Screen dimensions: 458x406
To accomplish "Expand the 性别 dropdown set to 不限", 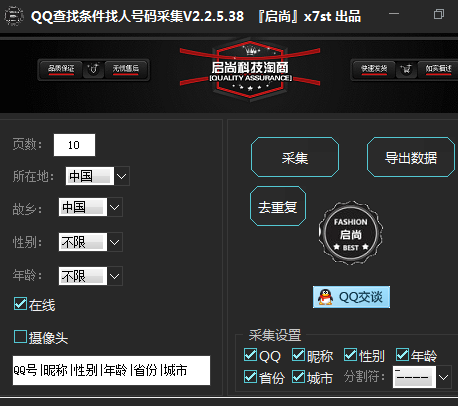I will (91, 242).
